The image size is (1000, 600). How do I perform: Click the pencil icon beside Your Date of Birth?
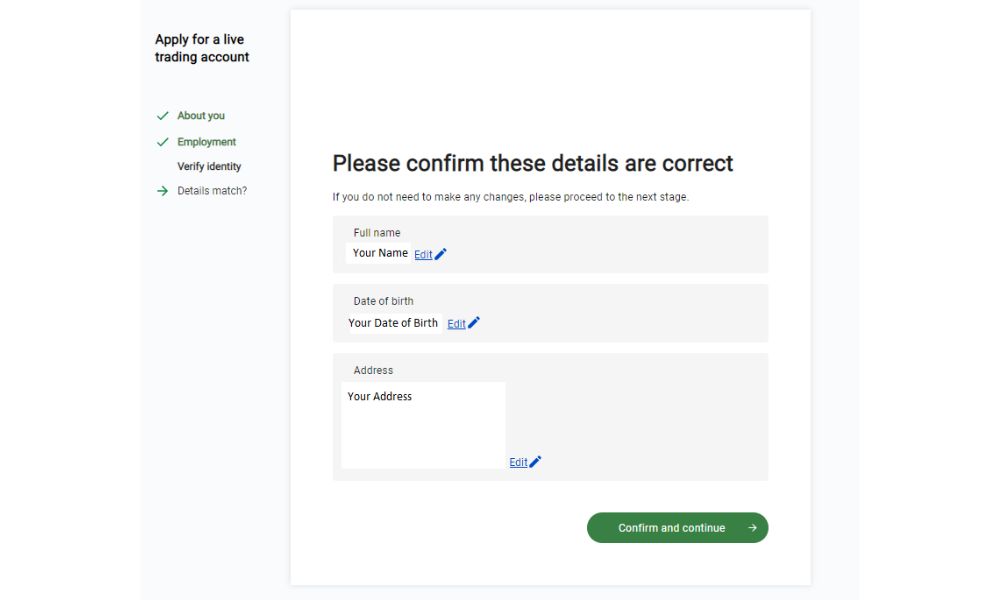474,323
